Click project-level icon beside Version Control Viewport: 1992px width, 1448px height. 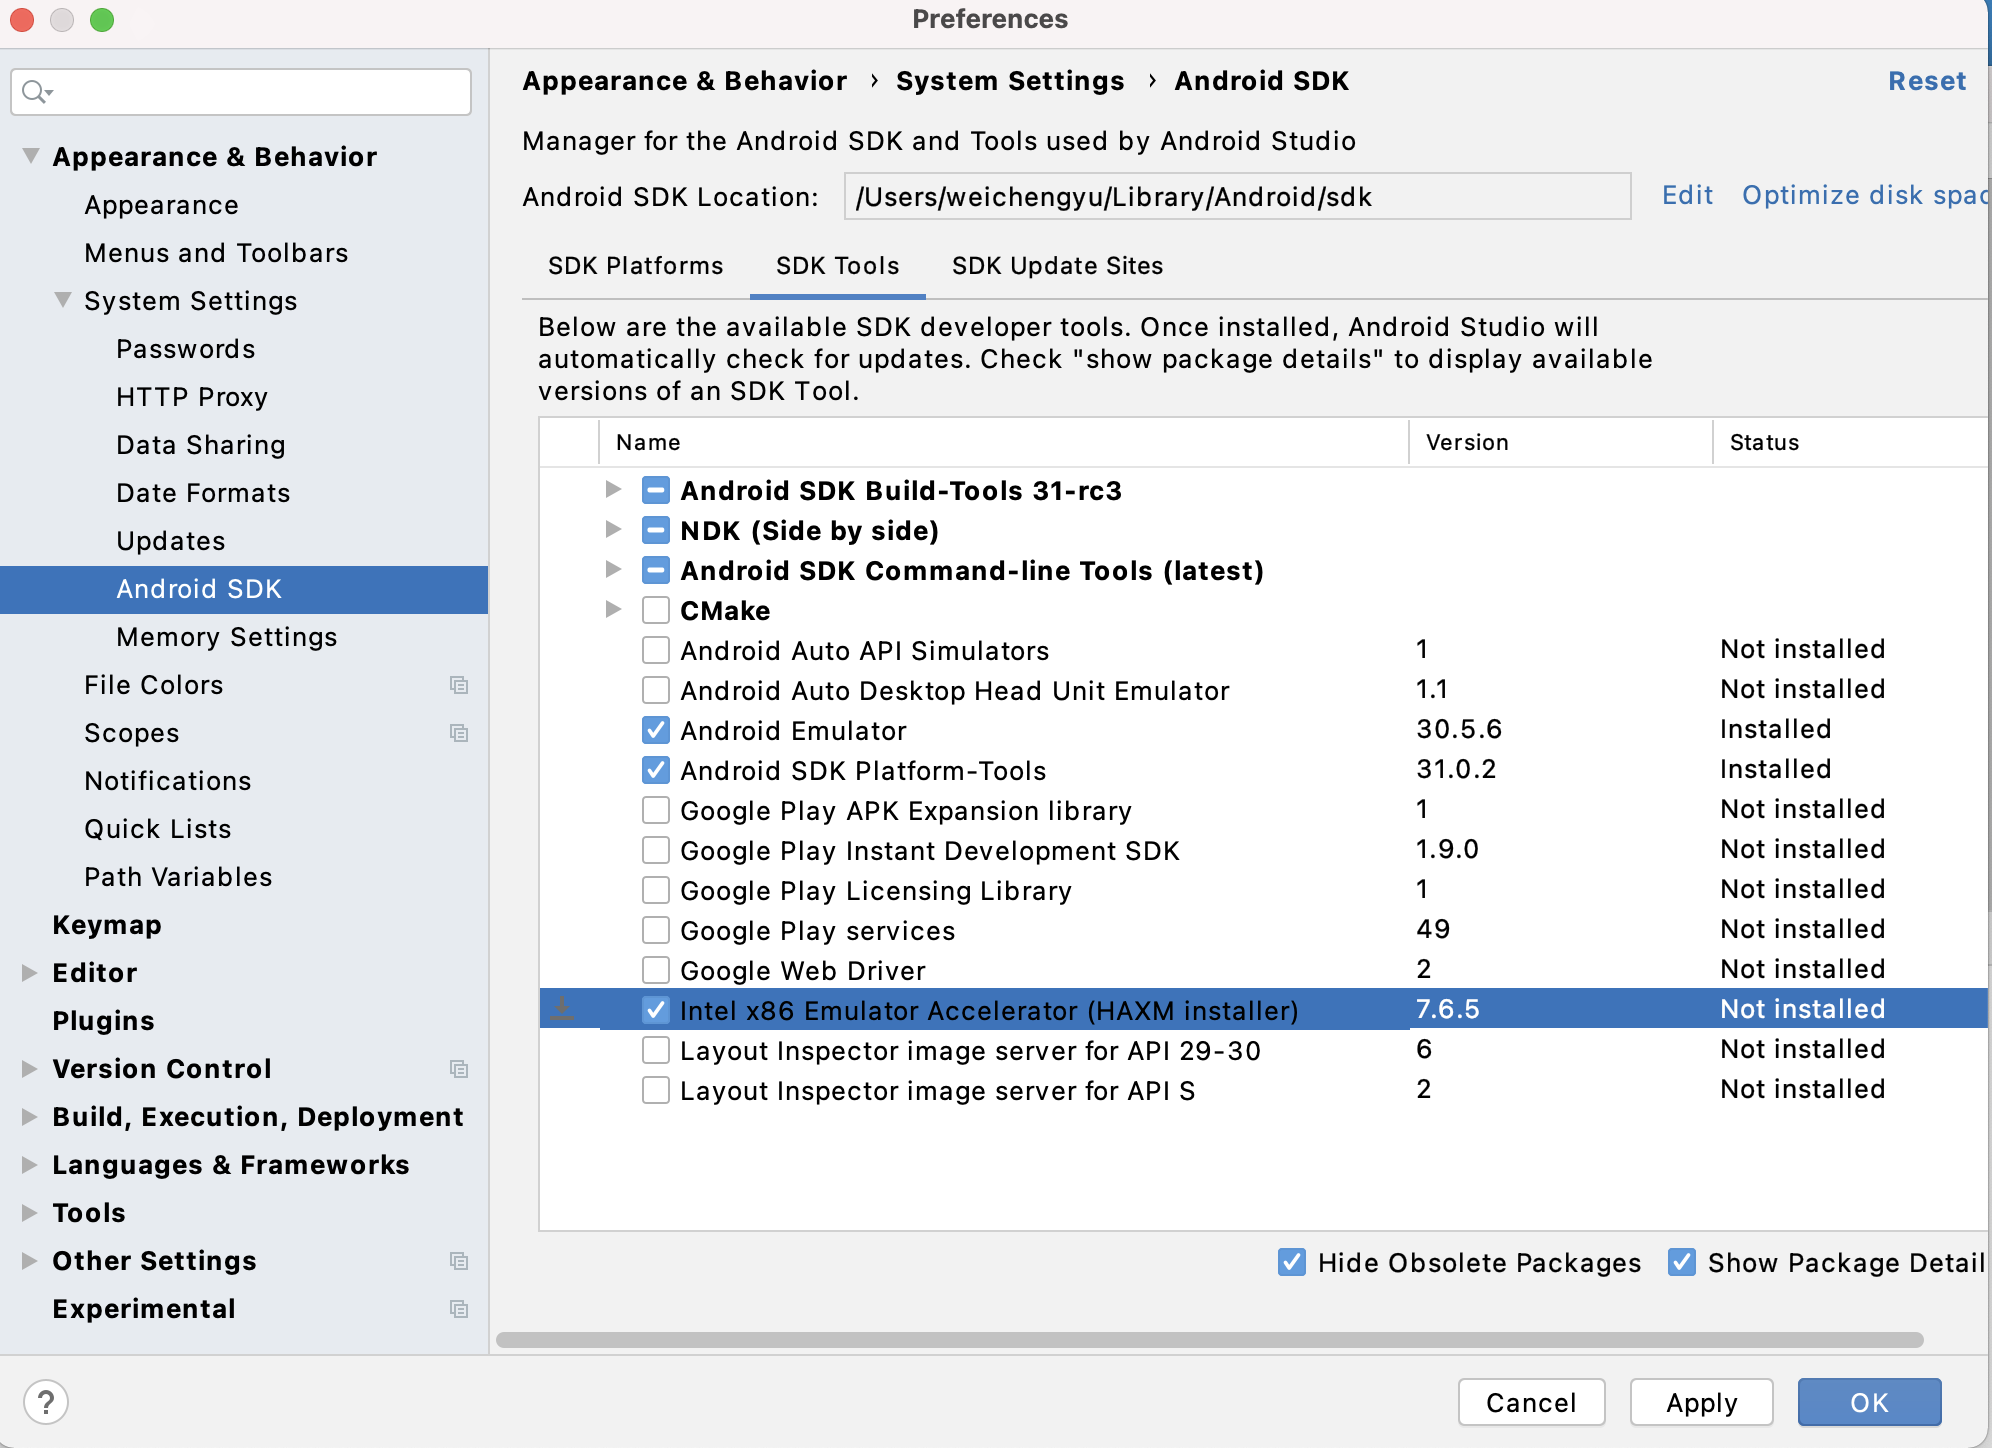(459, 1069)
